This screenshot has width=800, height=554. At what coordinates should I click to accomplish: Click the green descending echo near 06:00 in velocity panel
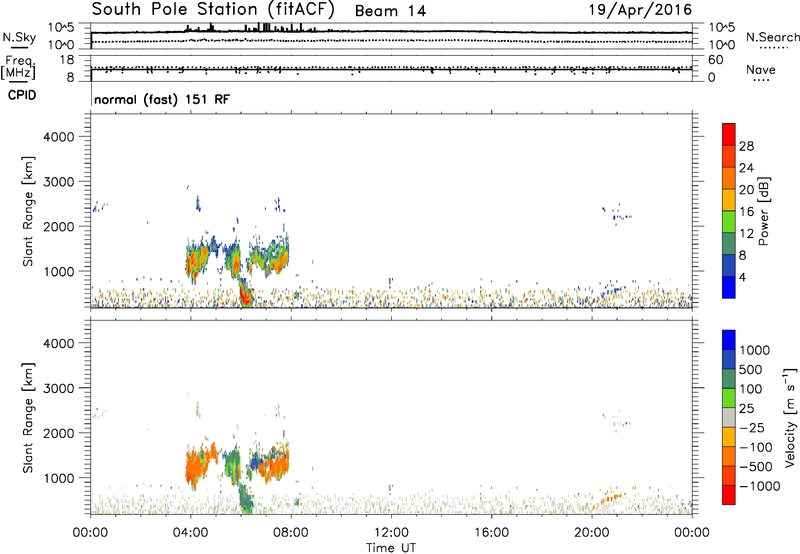coord(246,498)
